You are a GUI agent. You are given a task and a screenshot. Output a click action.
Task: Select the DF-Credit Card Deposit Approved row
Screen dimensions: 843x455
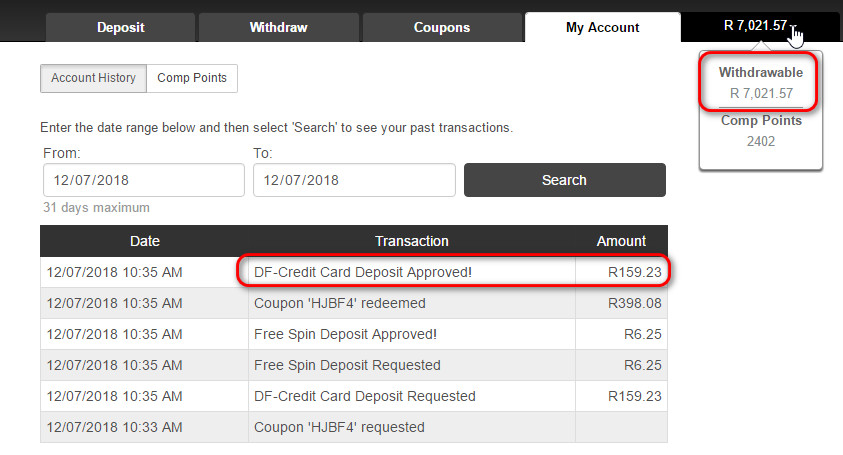pyautogui.click(x=354, y=272)
